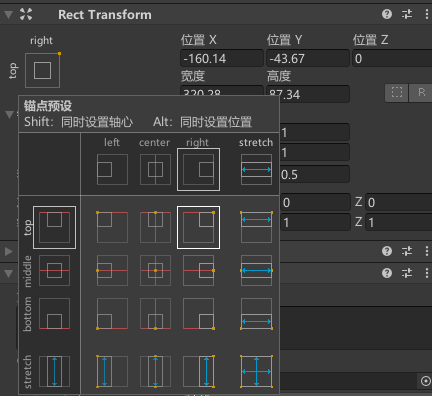432x396 pixels.
Task: Collapse the lowest component foldout arrow
Action: click(8, 273)
